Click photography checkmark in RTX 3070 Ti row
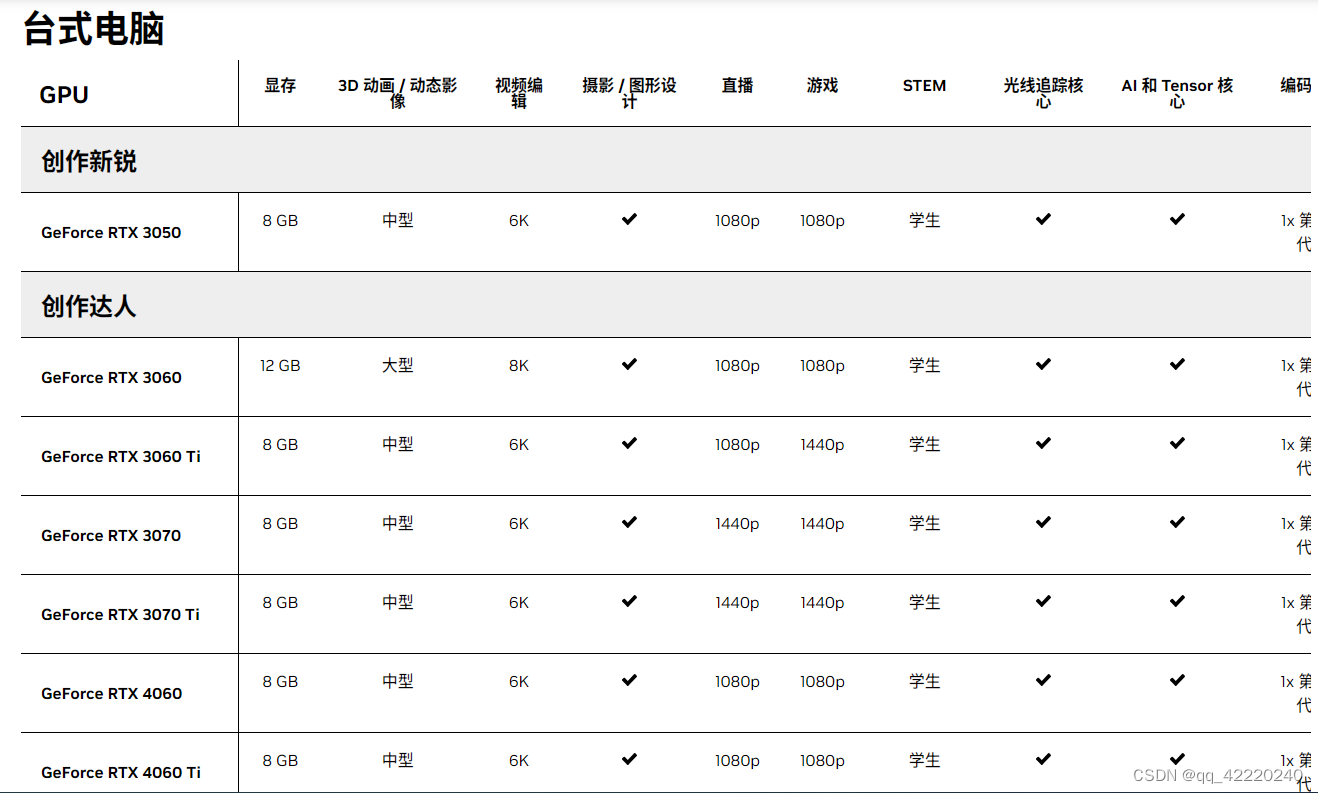 coord(629,601)
